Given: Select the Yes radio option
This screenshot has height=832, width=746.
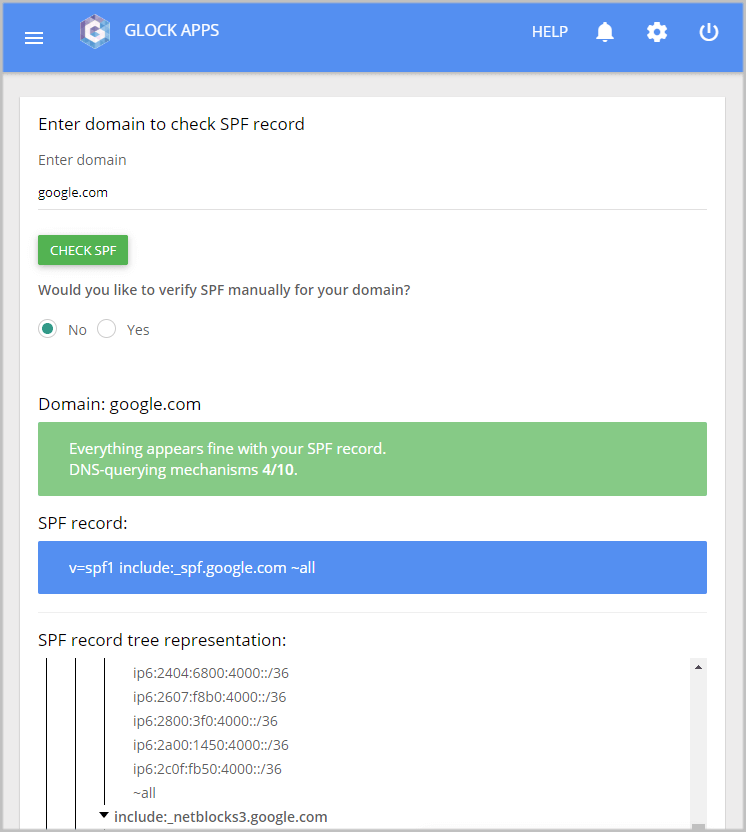Looking at the screenshot, I should (x=107, y=329).
